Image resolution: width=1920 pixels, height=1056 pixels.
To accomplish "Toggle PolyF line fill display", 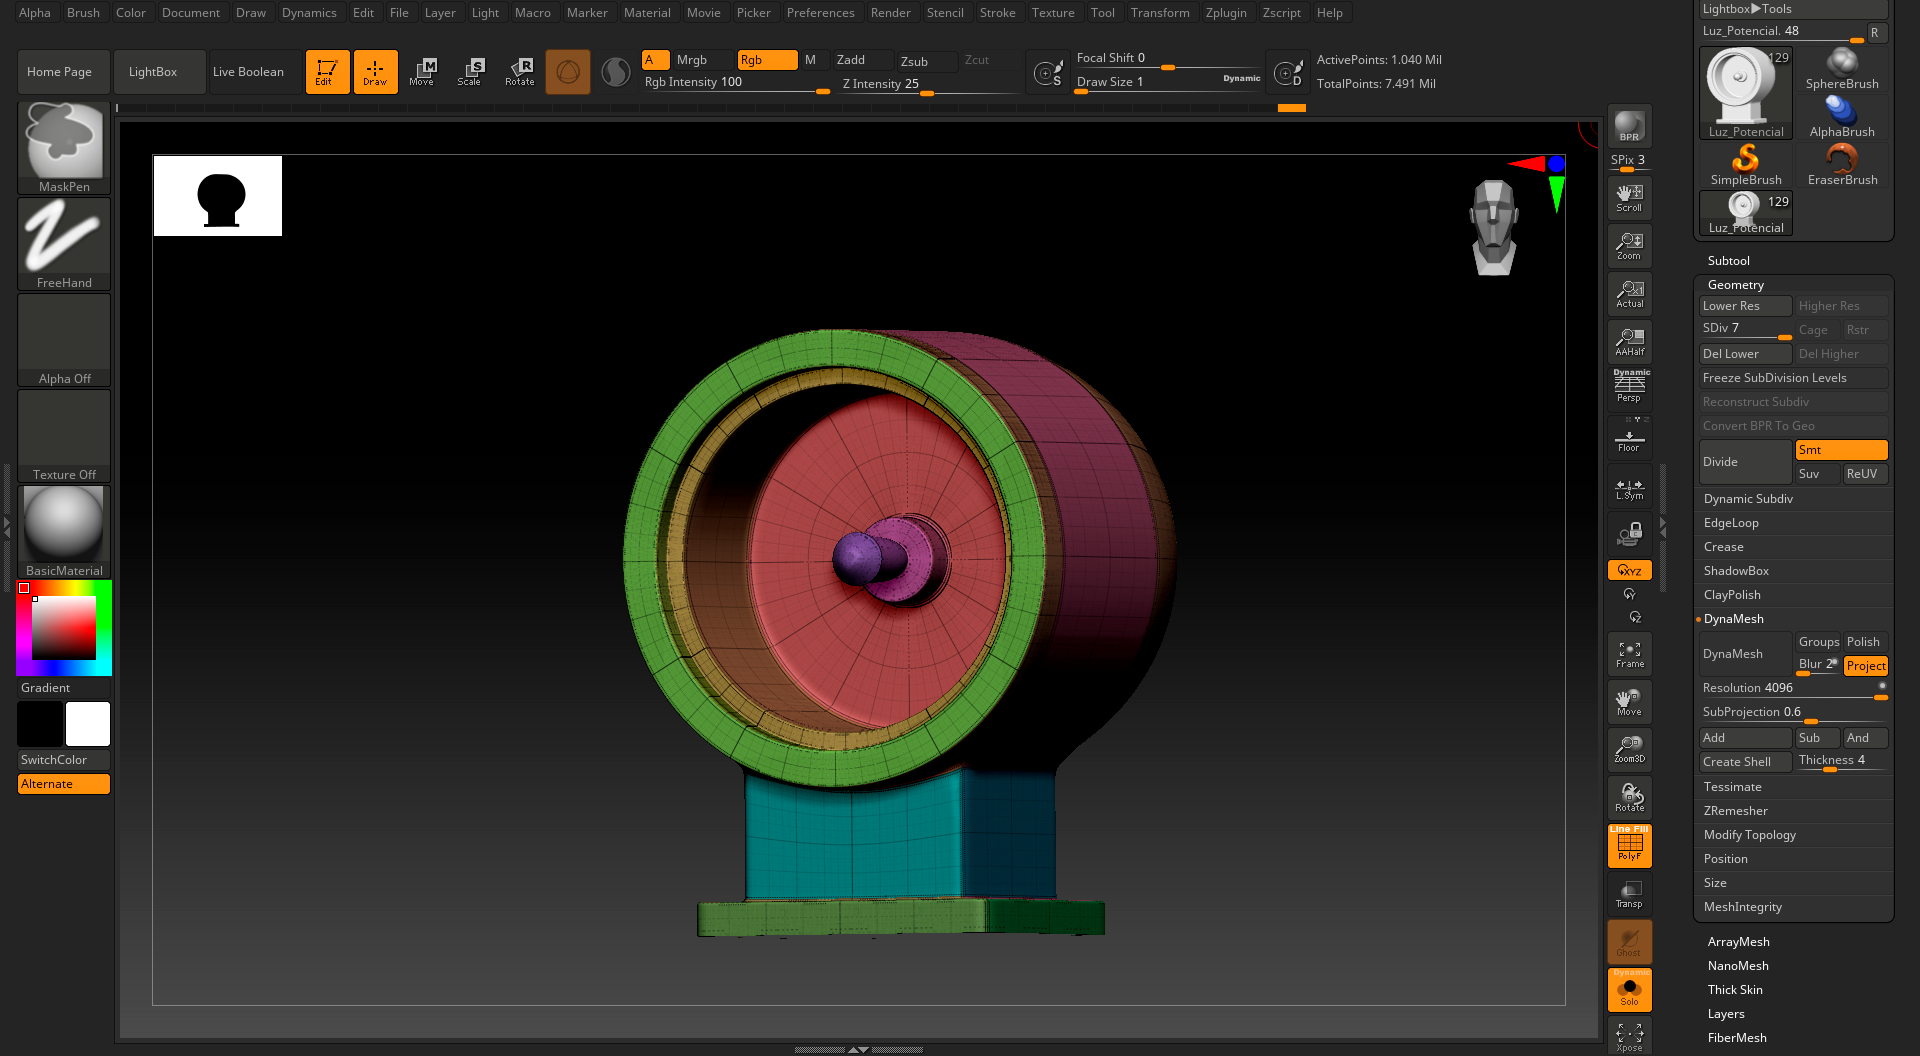I will click(1629, 846).
